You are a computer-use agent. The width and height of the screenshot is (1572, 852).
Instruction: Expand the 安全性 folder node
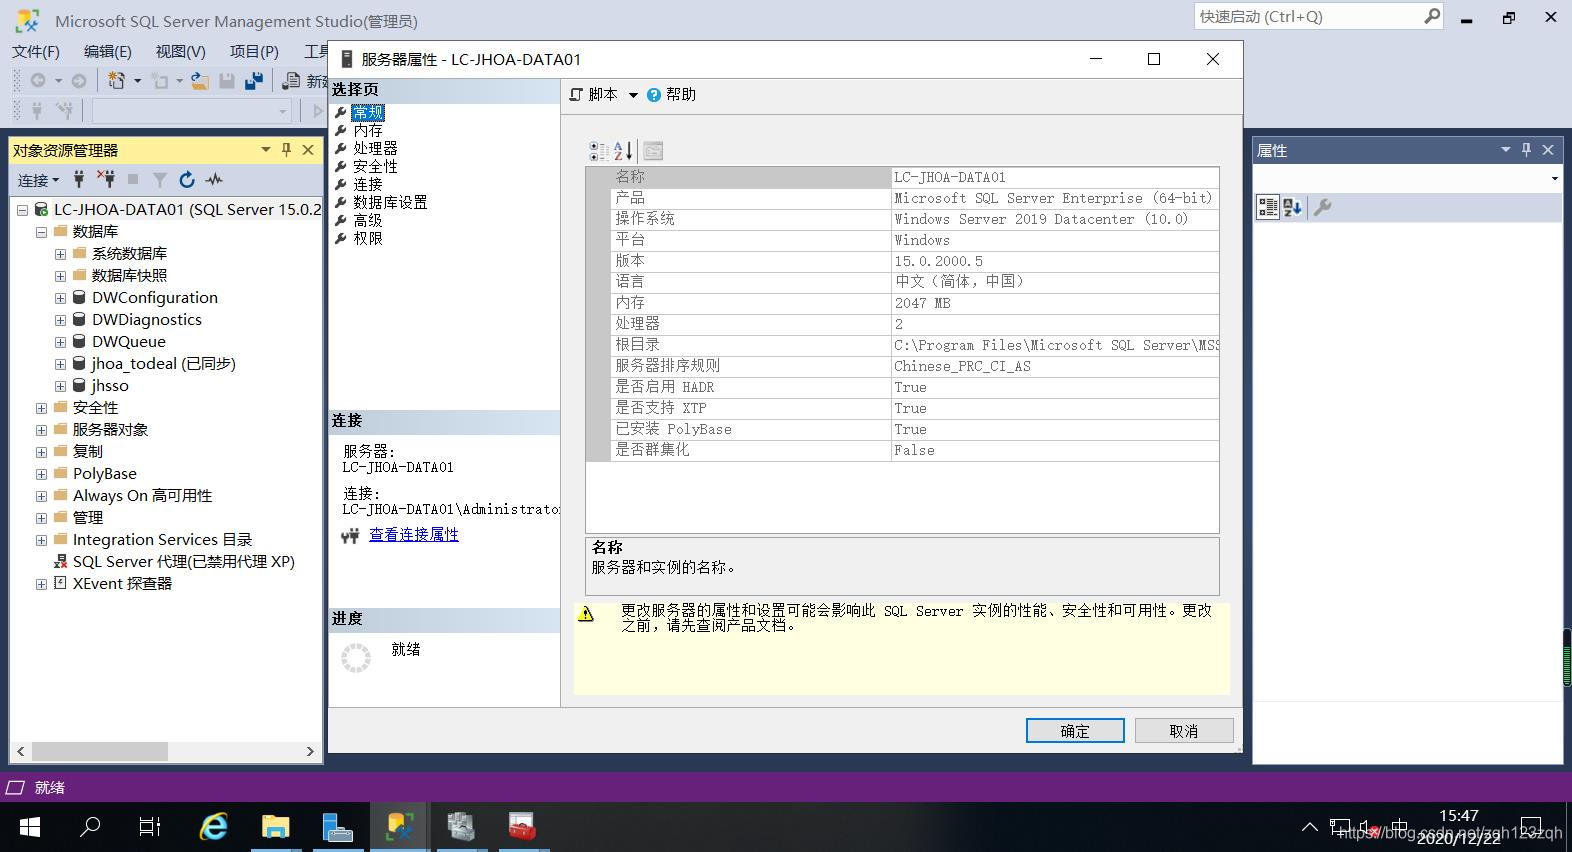click(41, 408)
